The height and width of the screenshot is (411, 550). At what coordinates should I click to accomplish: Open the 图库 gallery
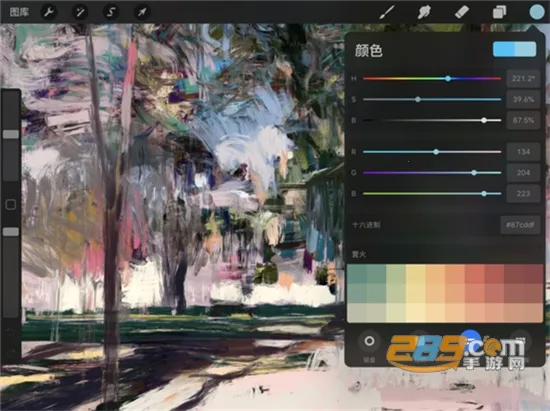click(19, 12)
